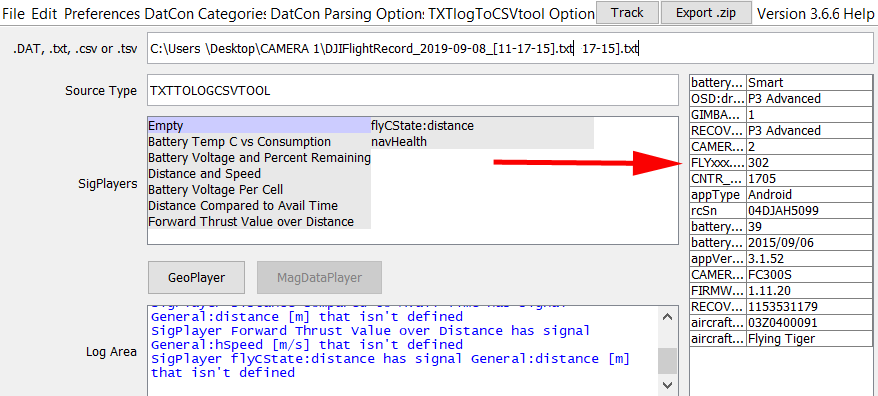Image resolution: width=878 pixels, height=396 pixels.
Task: Open the Preferences menu
Action: pyautogui.click(x=101, y=13)
